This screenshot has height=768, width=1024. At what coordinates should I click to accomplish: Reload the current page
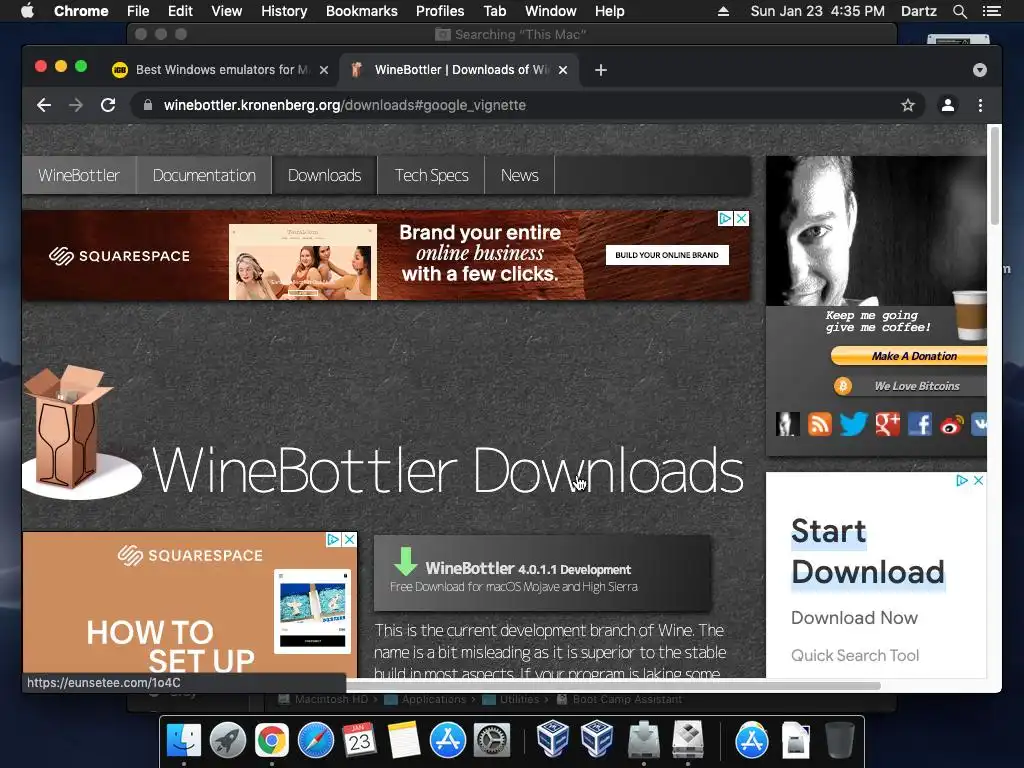tap(108, 105)
